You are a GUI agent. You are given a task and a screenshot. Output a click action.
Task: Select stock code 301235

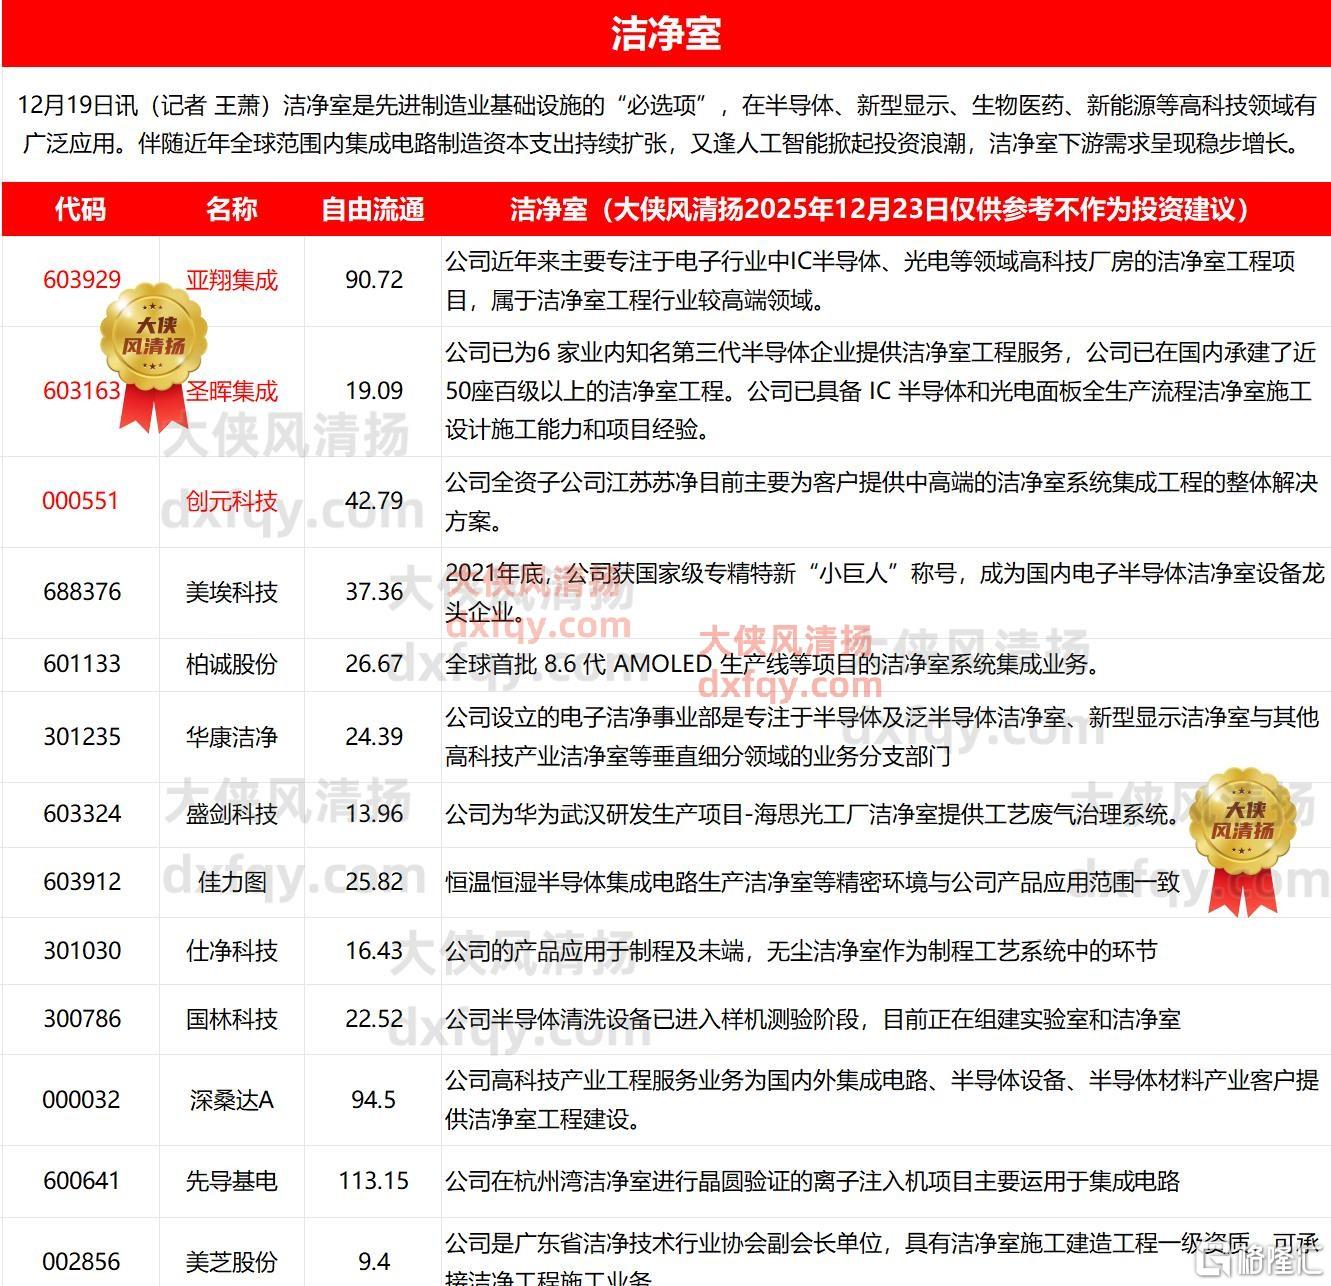pyautogui.click(x=82, y=737)
